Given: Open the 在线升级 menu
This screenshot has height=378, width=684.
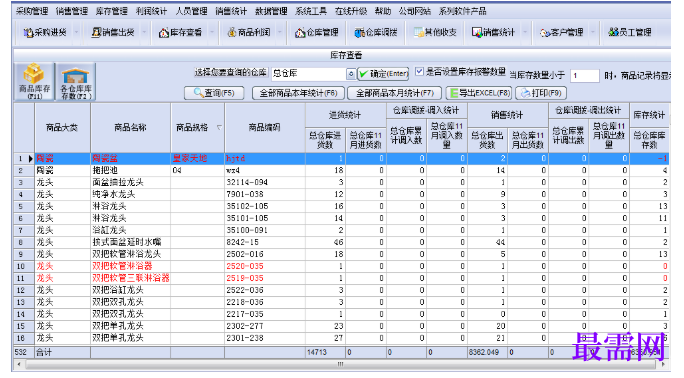Looking at the screenshot, I should tap(351, 11).
